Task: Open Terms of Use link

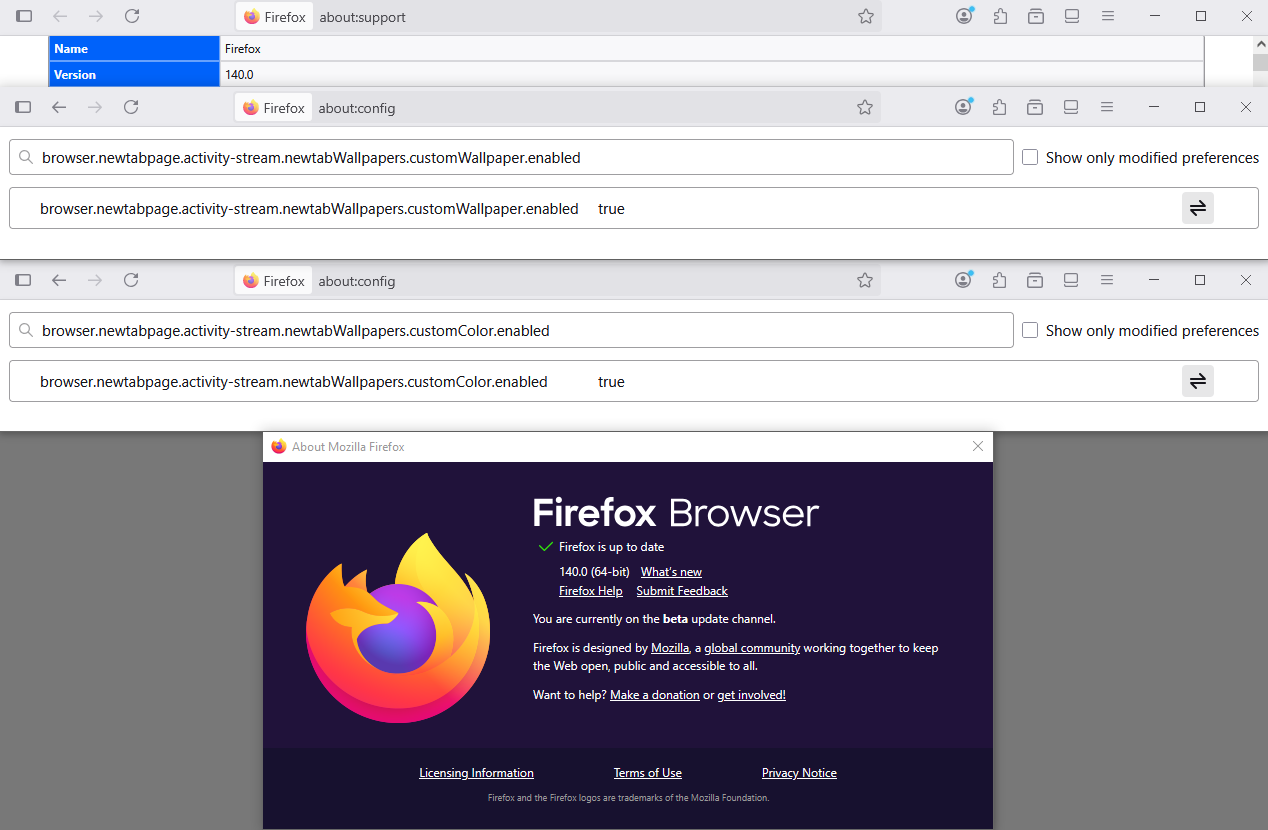Action: coord(648,773)
